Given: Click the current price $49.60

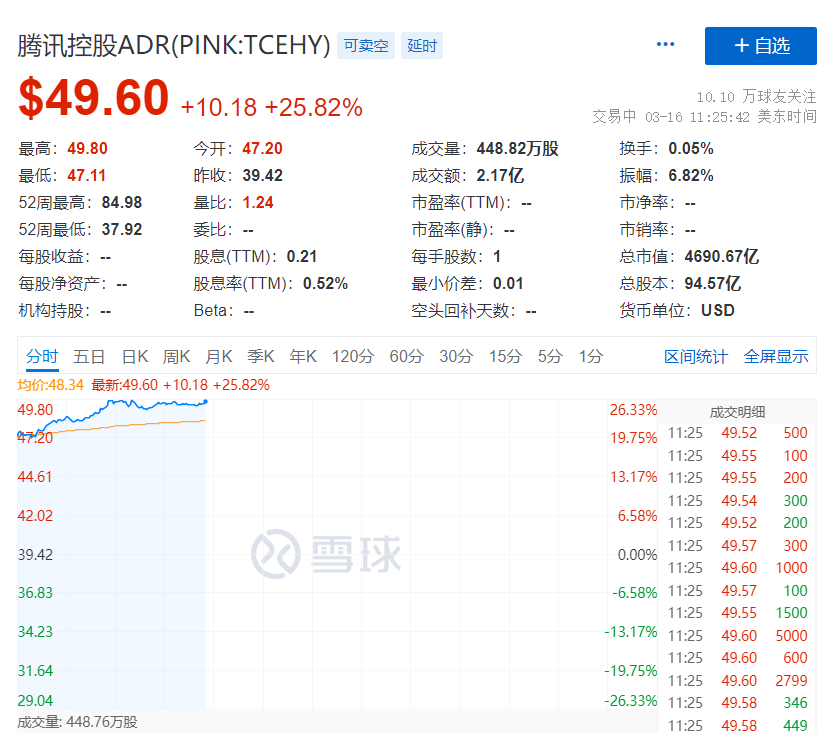Looking at the screenshot, I should tap(93, 98).
